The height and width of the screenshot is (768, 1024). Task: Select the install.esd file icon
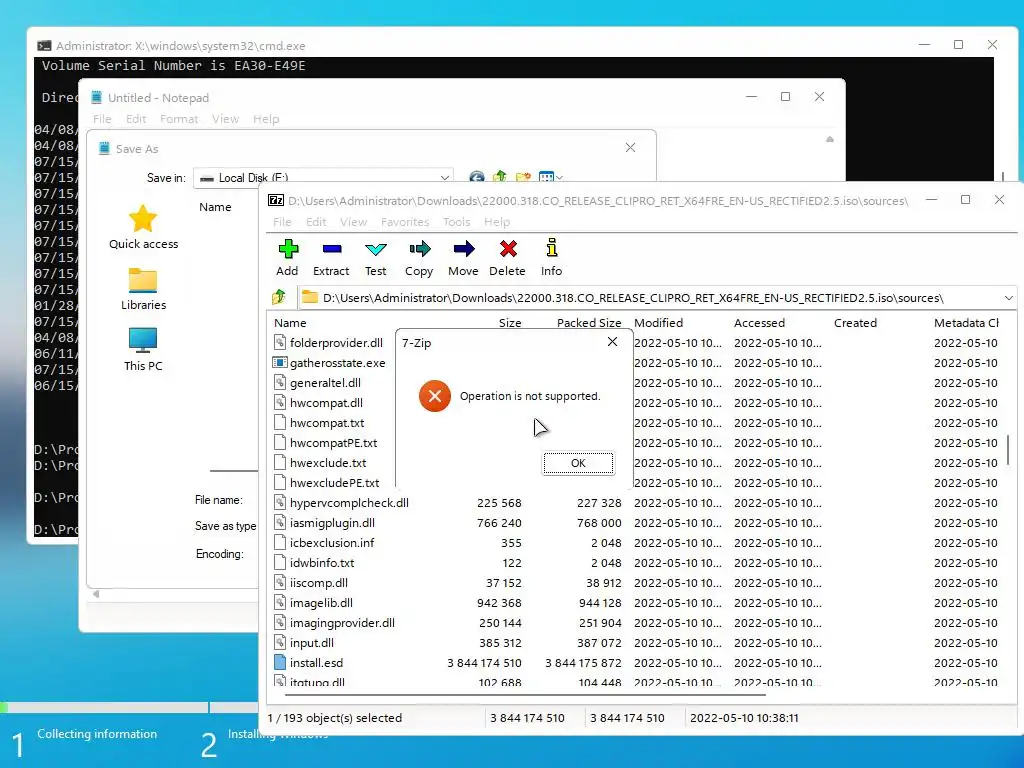pos(280,662)
